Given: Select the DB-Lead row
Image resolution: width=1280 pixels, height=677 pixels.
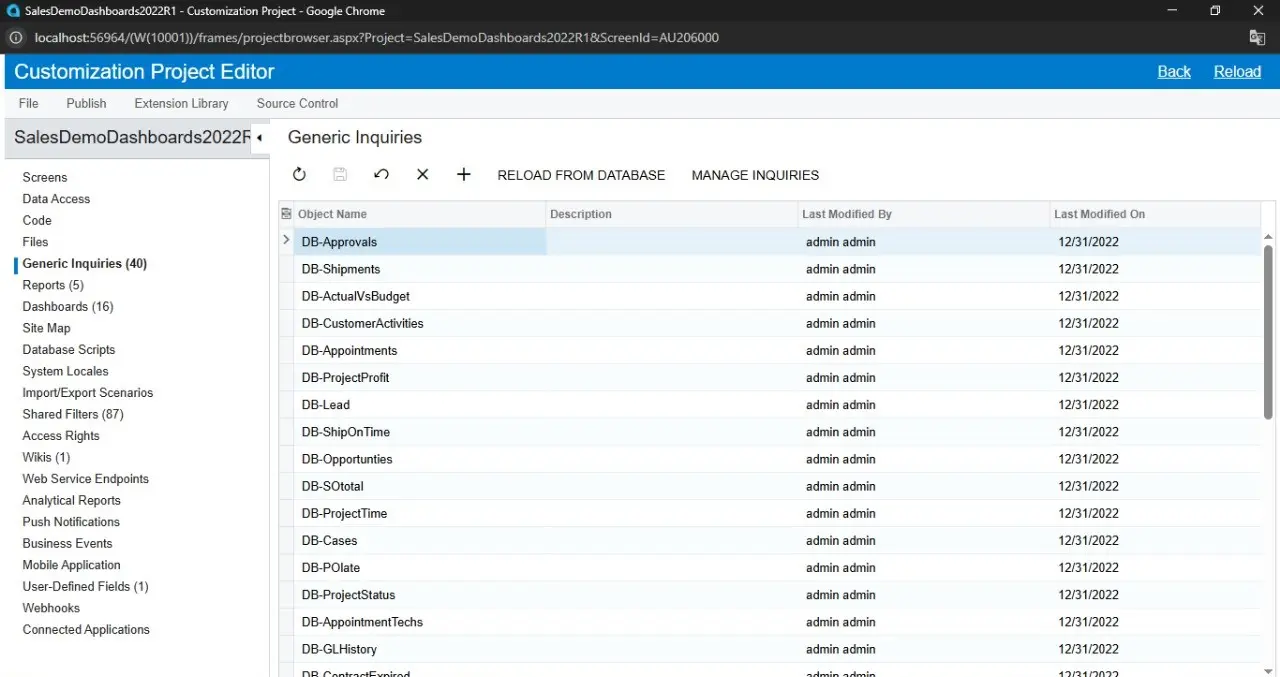Looking at the screenshot, I should tap(770, 405).
